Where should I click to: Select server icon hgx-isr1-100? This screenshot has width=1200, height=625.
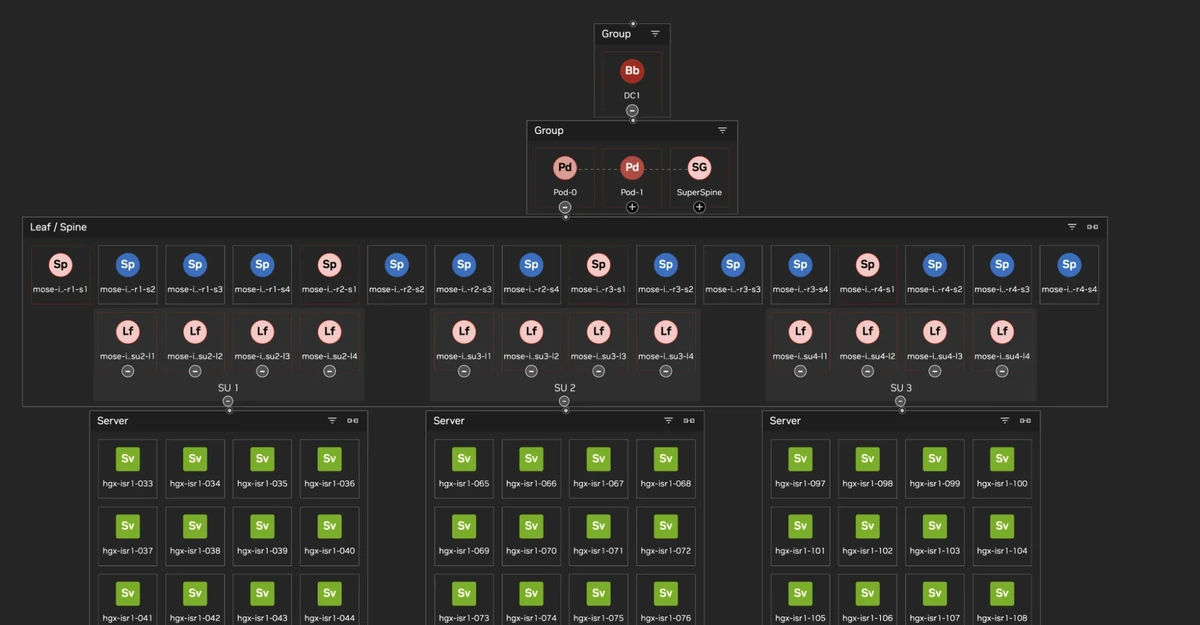click(1002, 459)
